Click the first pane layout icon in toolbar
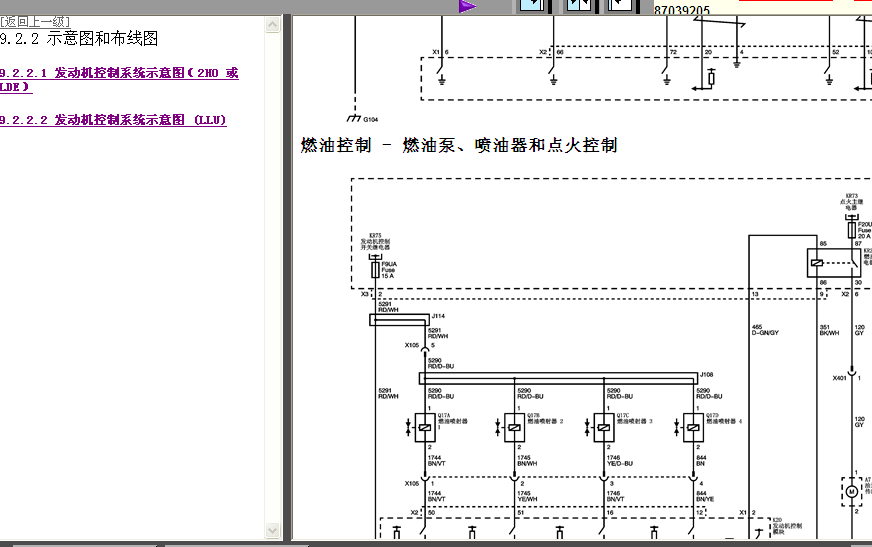This screenshot has height=547, width=872. coord(531,6)
